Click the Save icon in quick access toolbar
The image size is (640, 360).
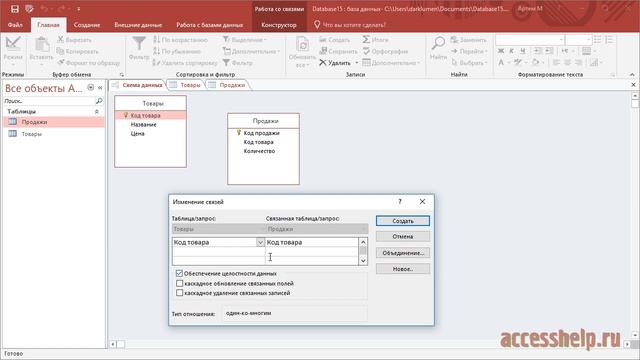(x=15, y=9)
